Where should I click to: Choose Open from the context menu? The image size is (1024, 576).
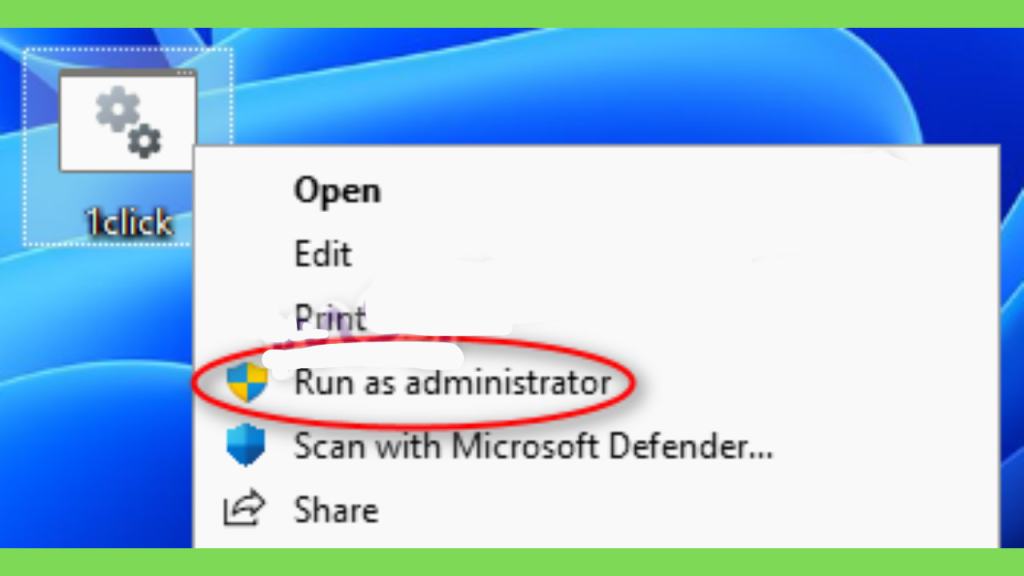337,191
